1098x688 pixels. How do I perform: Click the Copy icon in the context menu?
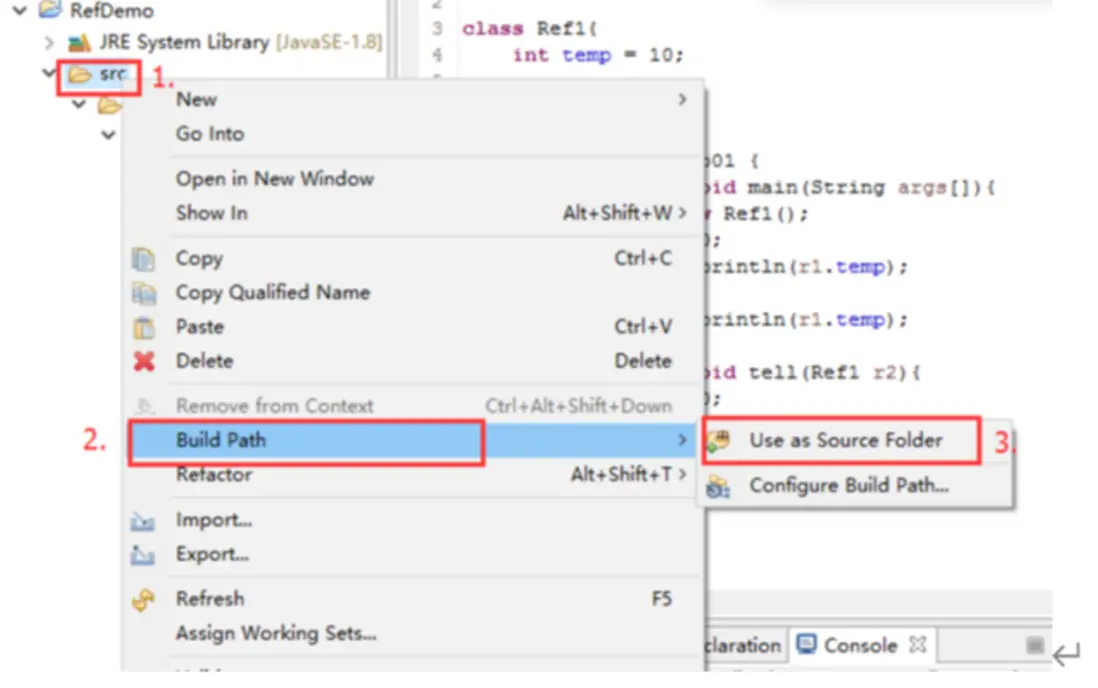coord(145,259)
